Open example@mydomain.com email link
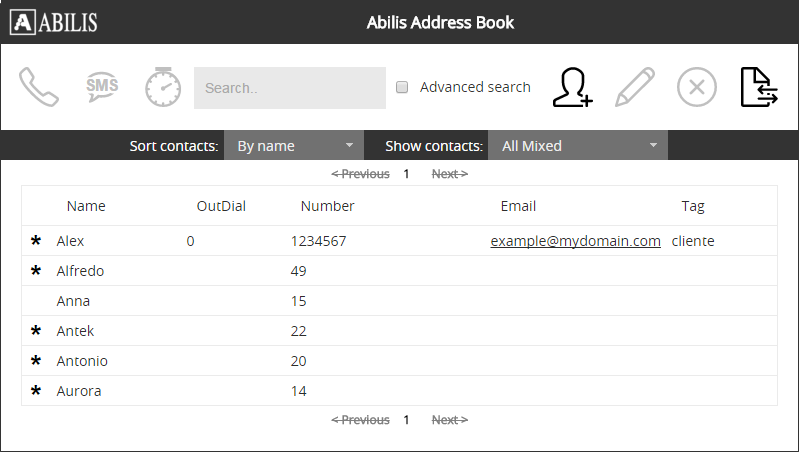799x452 pixels. [x=575, y=241]
